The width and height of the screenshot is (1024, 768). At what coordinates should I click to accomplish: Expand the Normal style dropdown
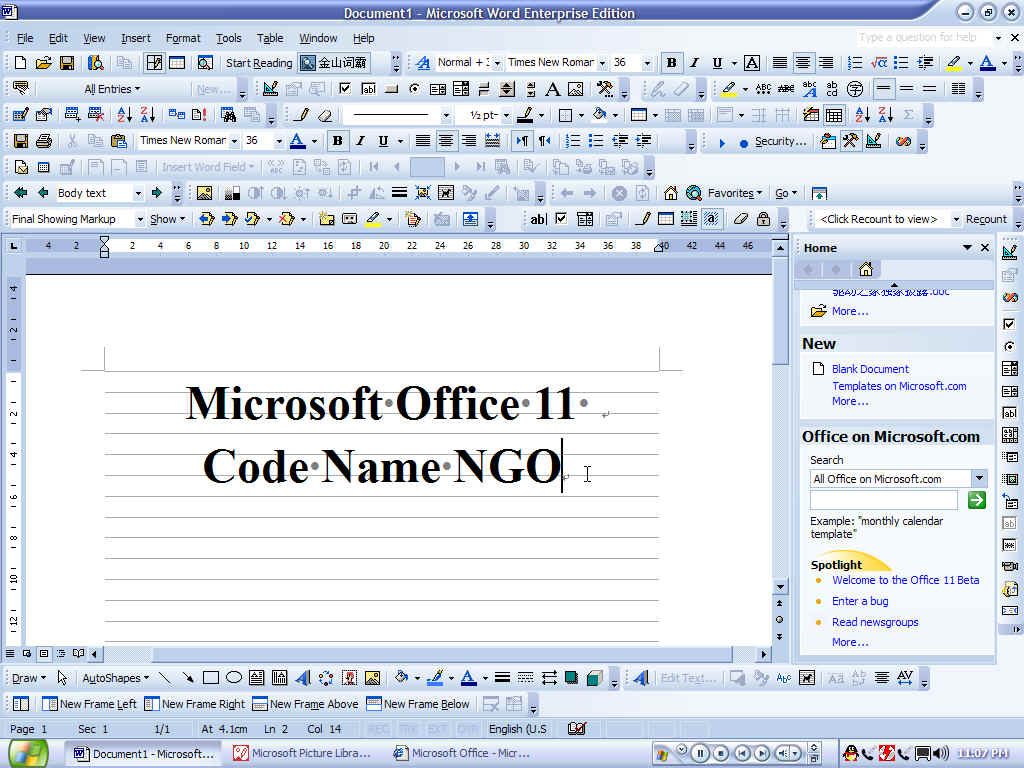497,63
